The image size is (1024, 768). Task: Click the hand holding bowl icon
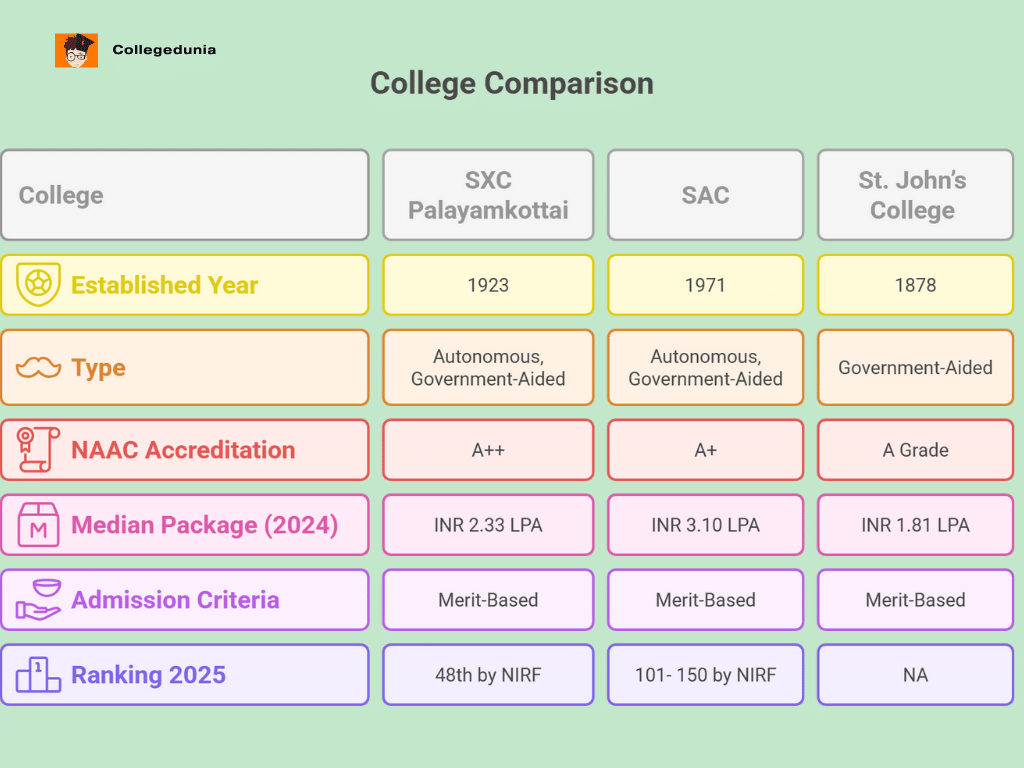38,600
